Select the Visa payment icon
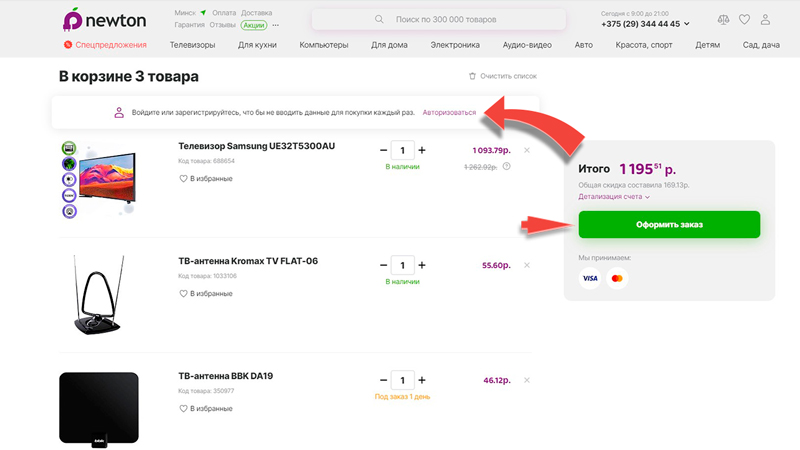This screenshot has height=450, width=800. pos(590,278)
